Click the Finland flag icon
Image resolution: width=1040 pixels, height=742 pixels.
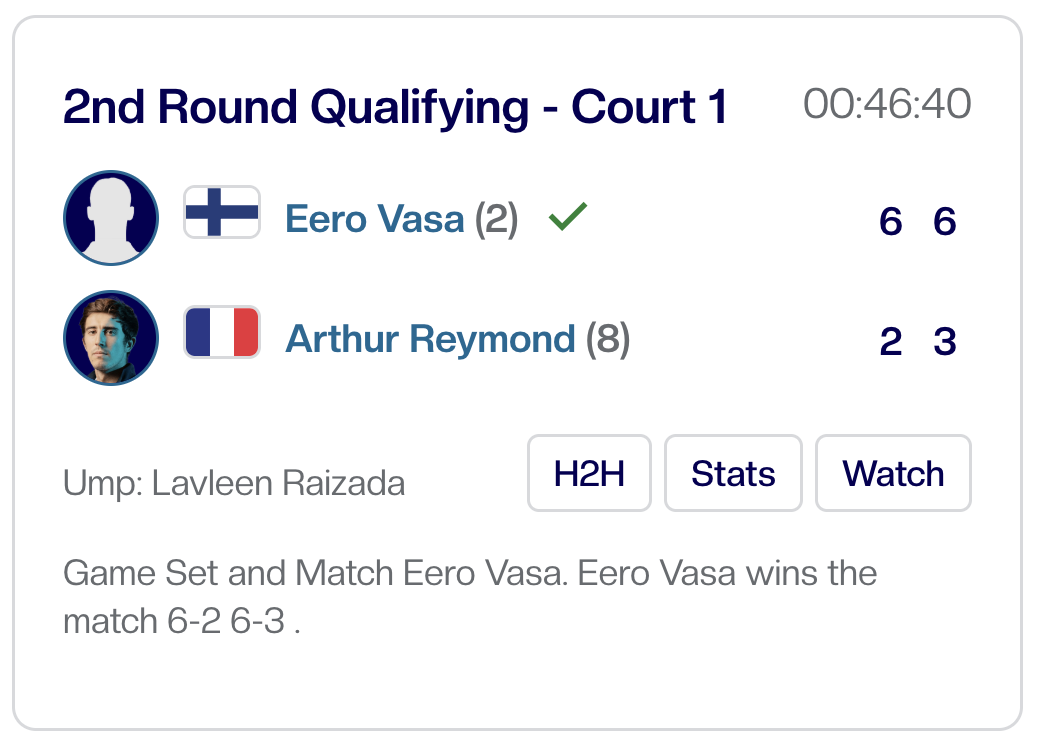coord(222,213)
